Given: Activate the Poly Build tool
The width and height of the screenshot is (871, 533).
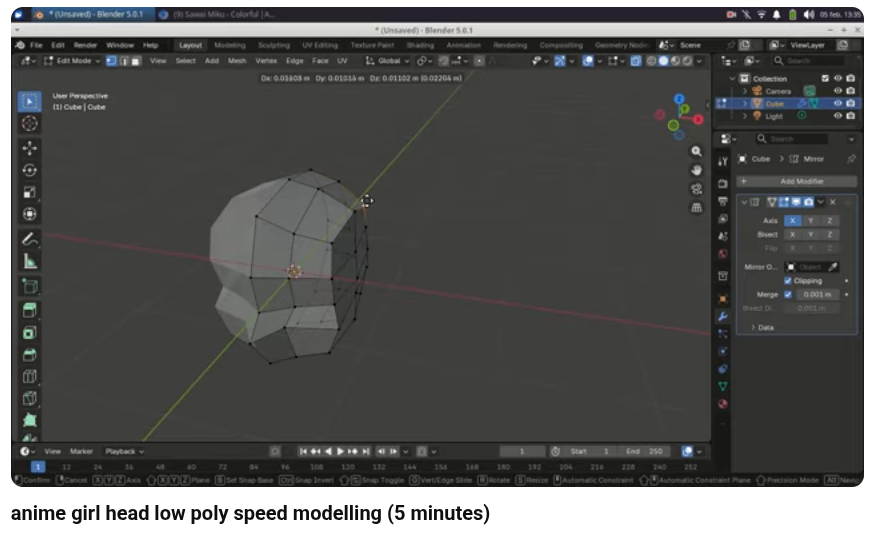Looking at the screenshot, I should pos(30,420).
